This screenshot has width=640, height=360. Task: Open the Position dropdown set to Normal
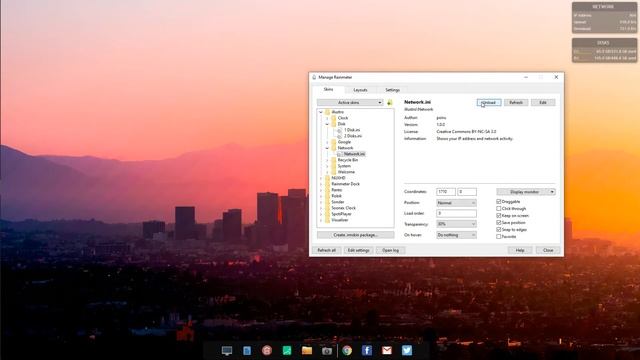[x=456, y=203]
